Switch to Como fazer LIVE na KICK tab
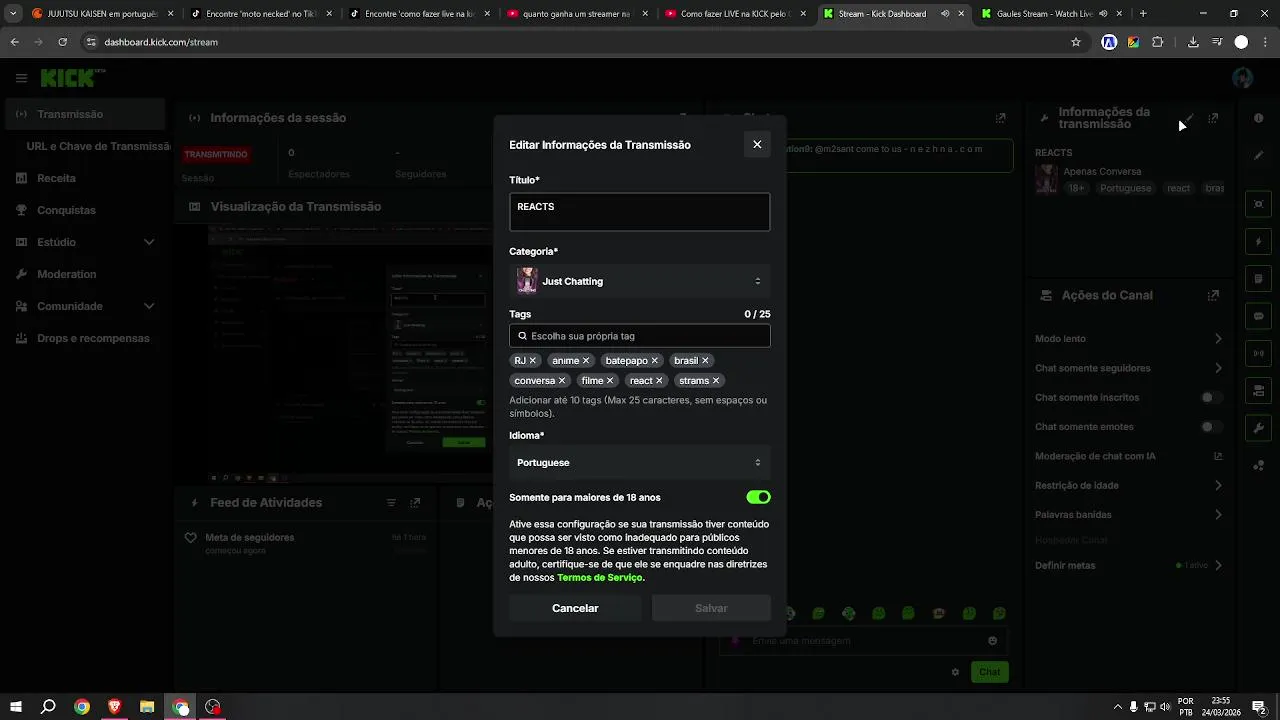The width and height of the screenshot is (1280, 720). coord(734,14)
